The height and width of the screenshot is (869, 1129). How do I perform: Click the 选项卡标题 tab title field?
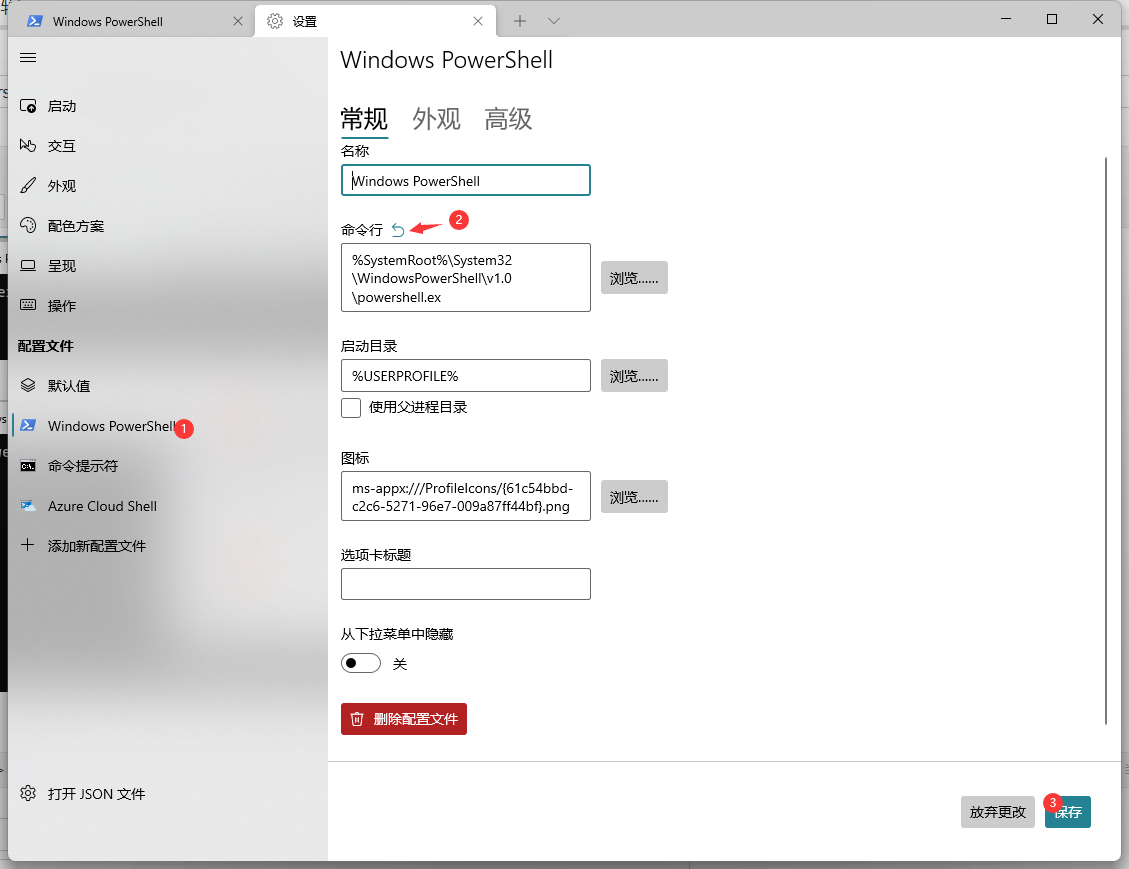coord(466,584)
